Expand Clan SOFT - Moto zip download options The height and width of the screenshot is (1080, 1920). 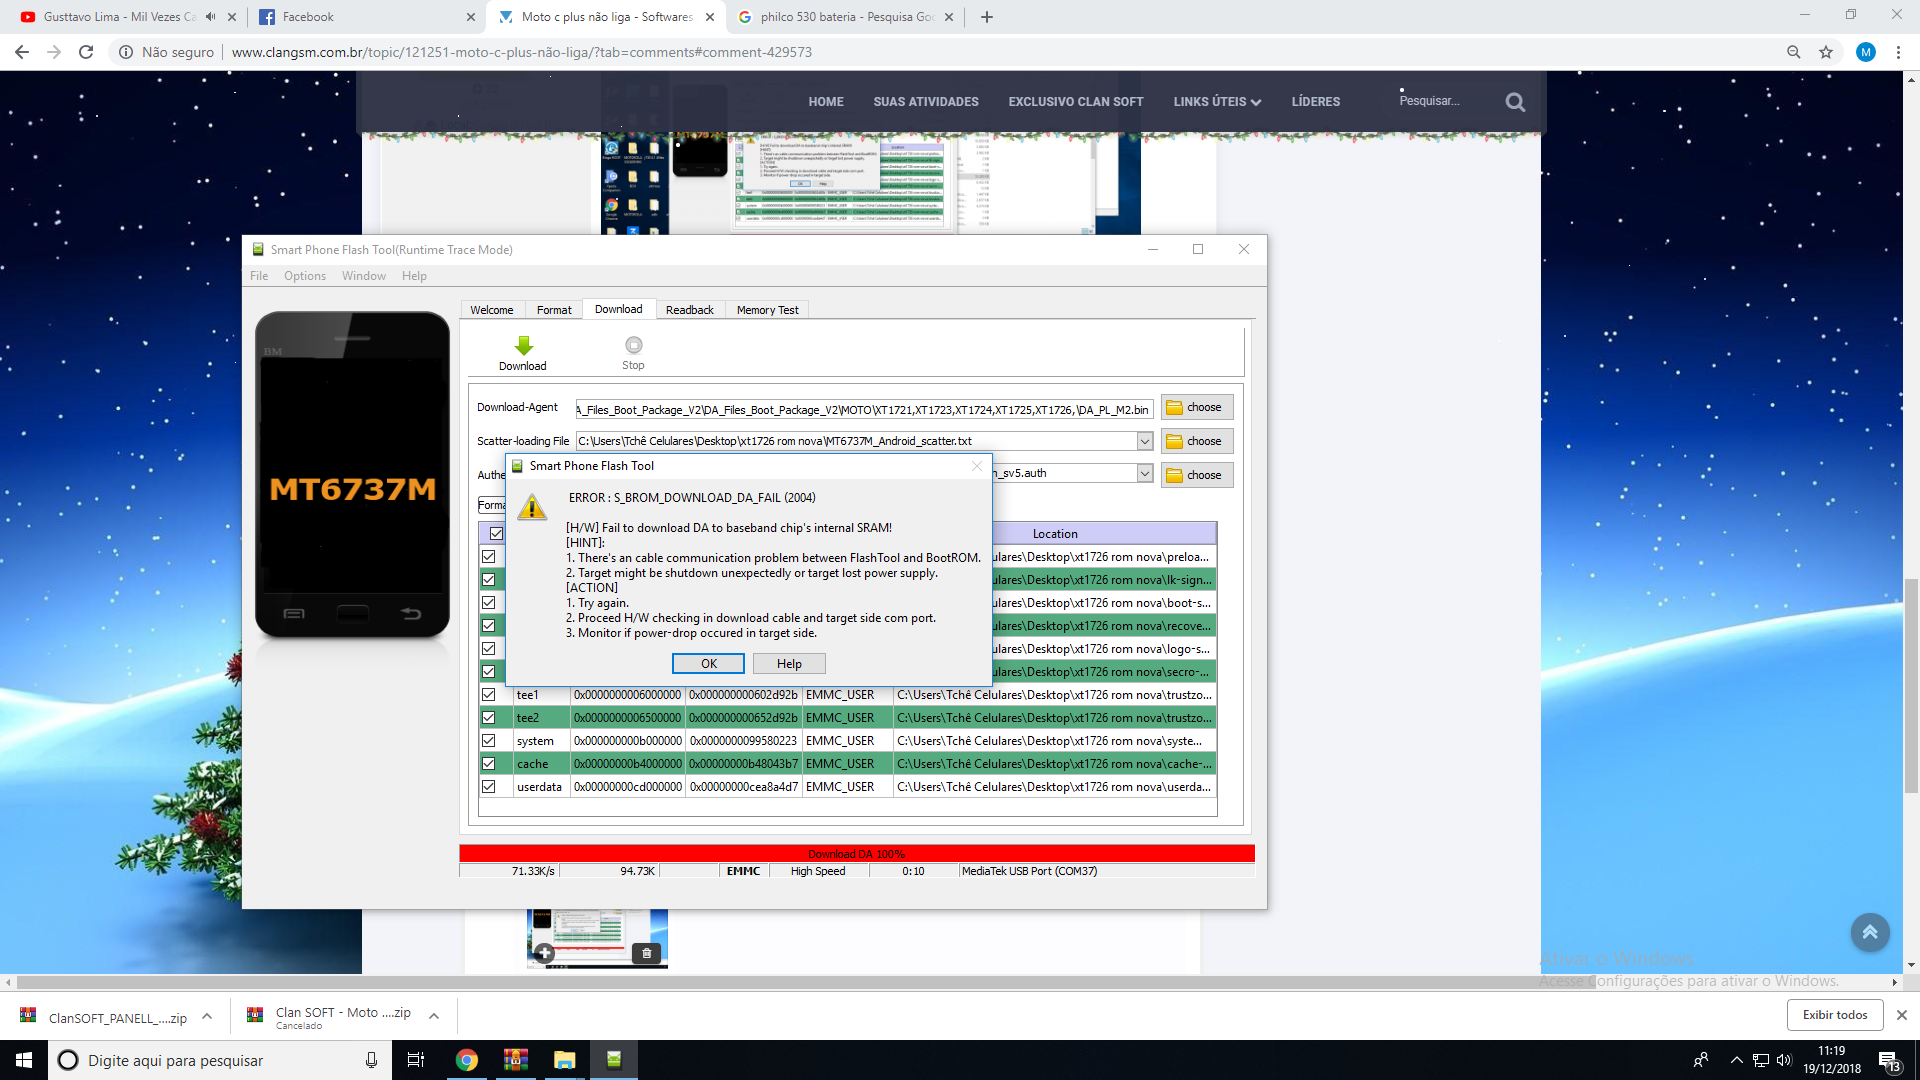pyautogui.click(x=434, y=1017)
